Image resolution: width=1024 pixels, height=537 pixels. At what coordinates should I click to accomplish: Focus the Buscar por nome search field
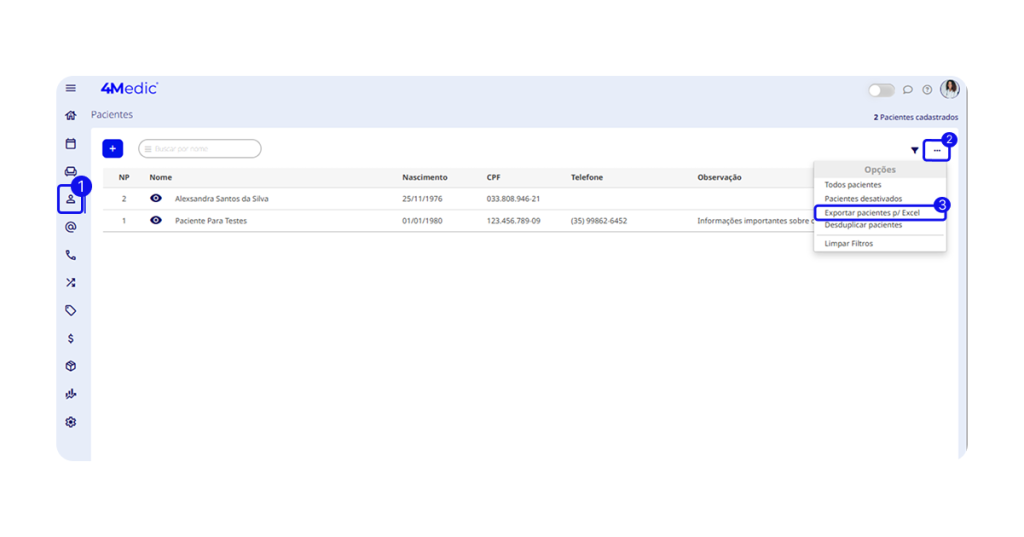click(200, 149)
